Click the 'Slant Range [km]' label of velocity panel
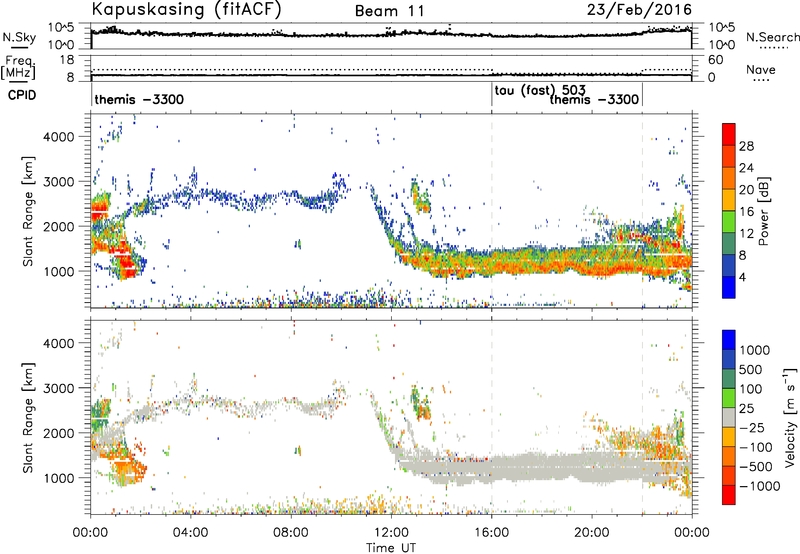This screenshot has height=554, width=800. pos(28,417)
